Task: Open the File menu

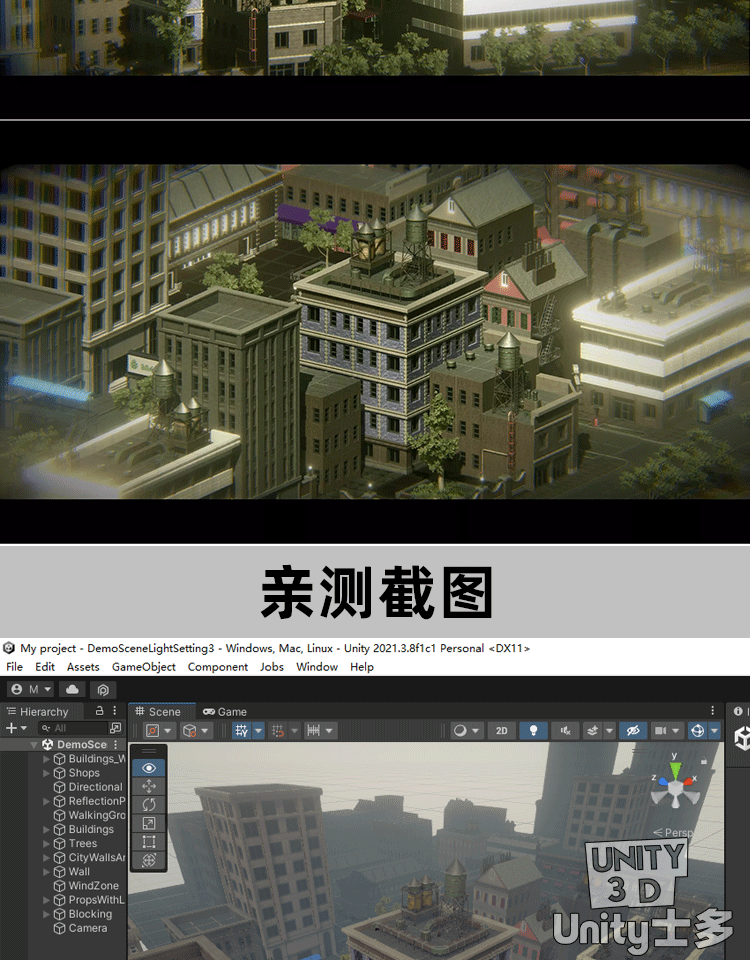Action: tap(14, 667)
